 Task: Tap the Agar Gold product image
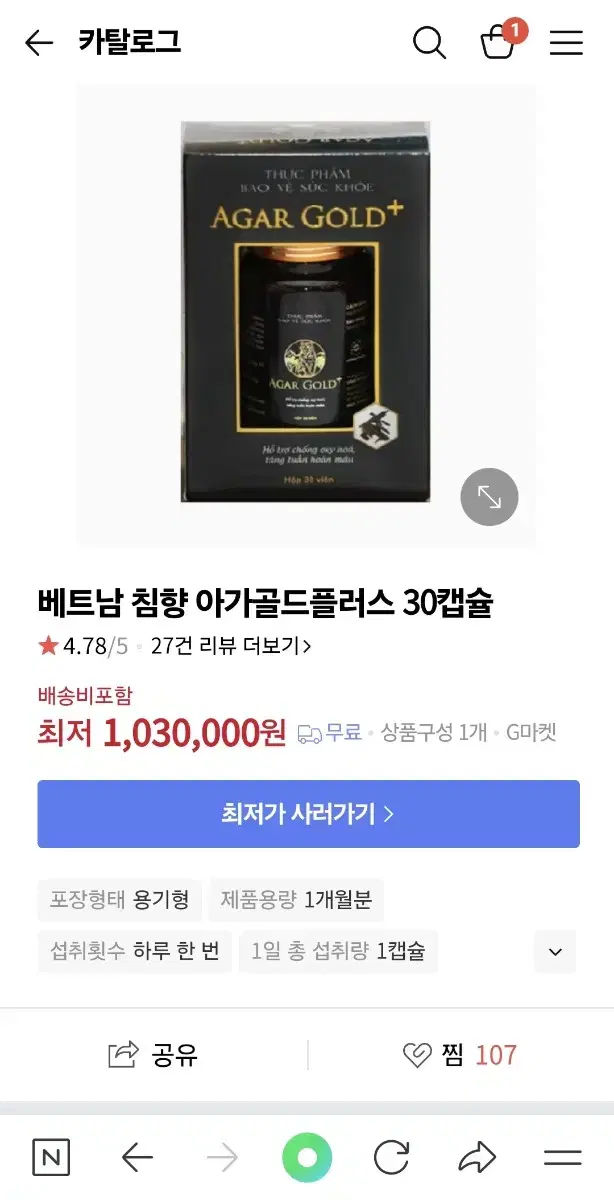click(306, 312)
